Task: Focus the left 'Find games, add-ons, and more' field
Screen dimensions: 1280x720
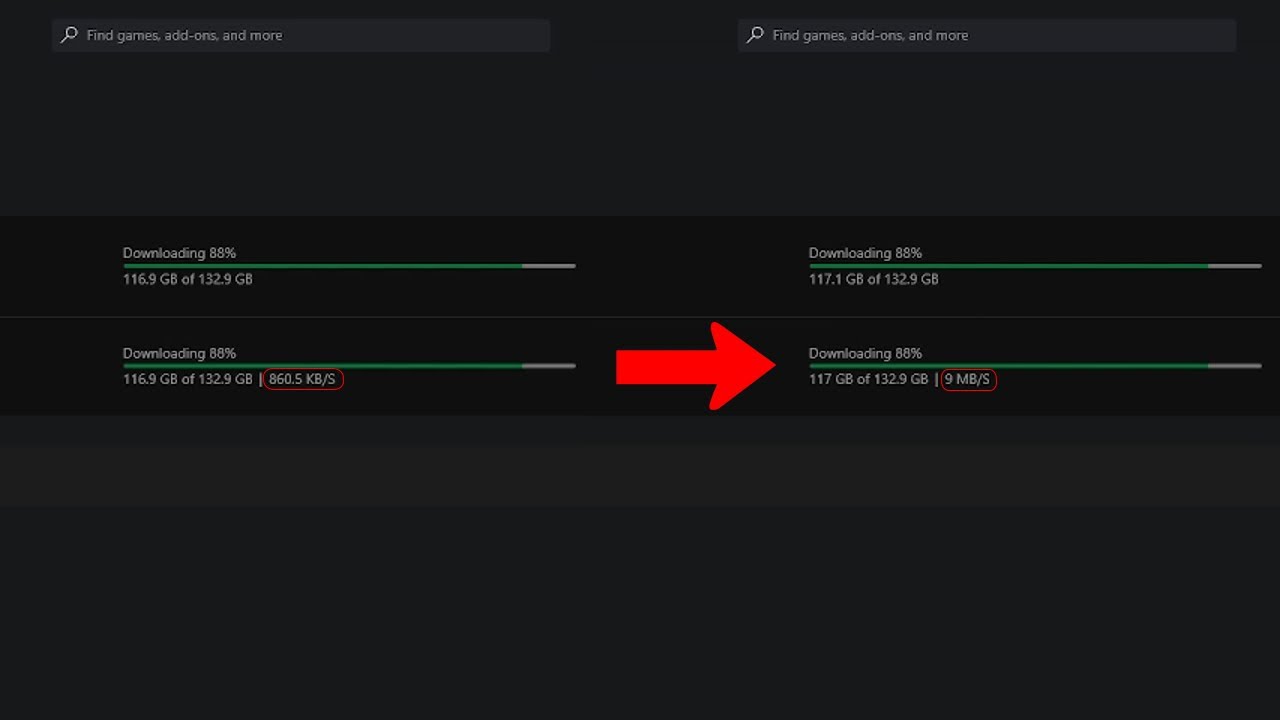Action: click(301, 35)
